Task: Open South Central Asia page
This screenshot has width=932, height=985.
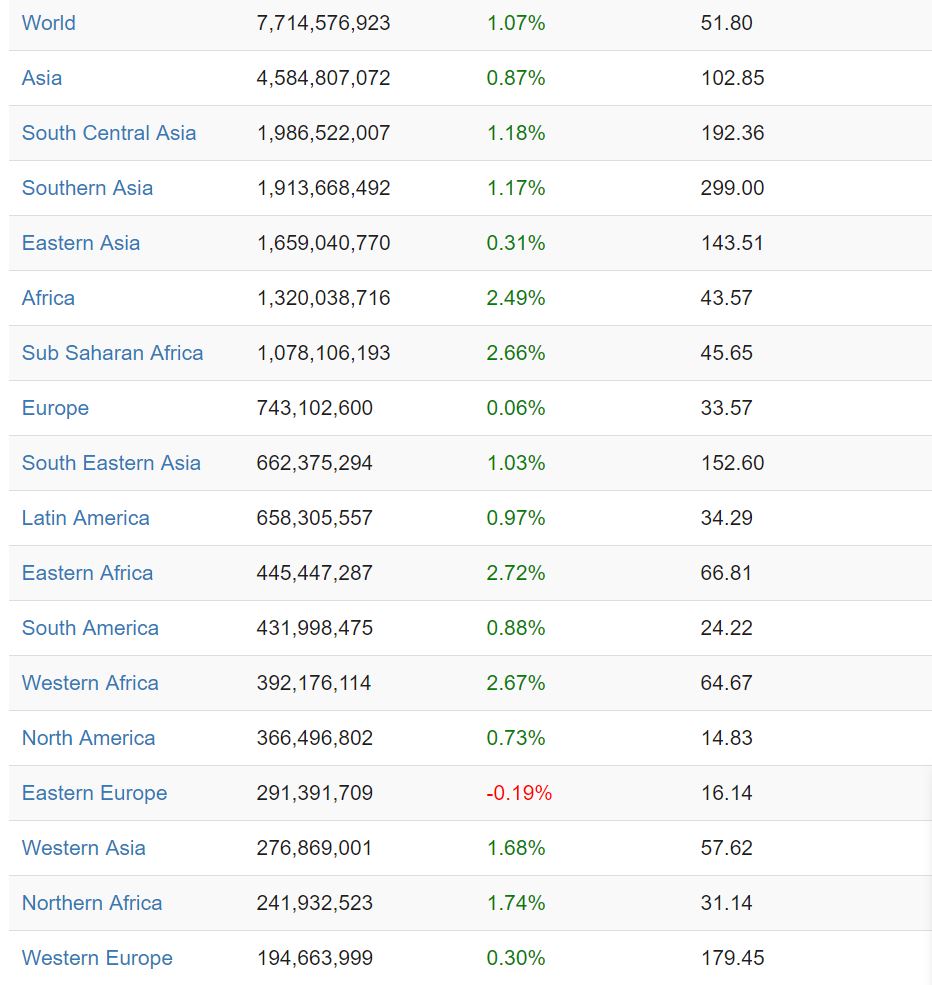Action: coord(109,133)
